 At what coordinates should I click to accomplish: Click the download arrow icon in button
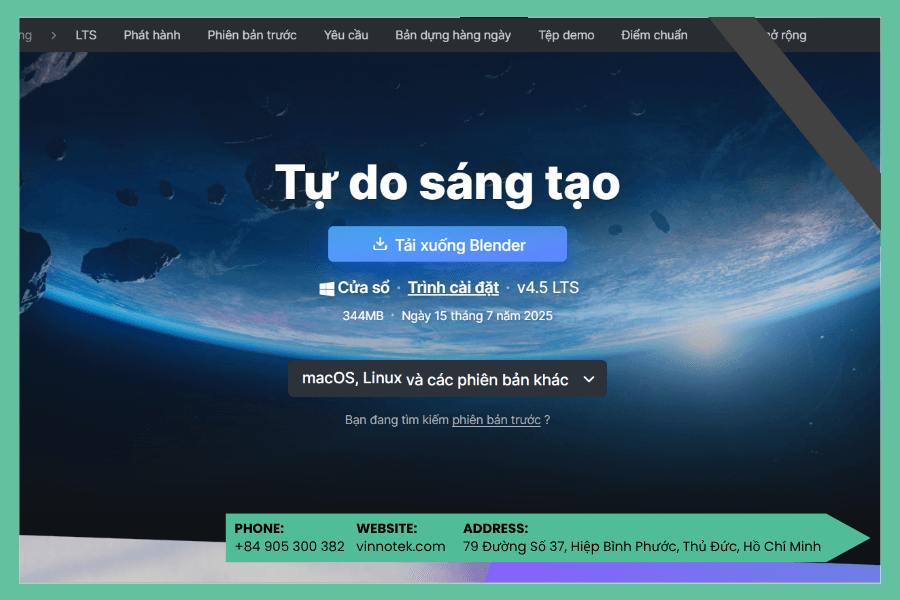click(x=380, y=244)
